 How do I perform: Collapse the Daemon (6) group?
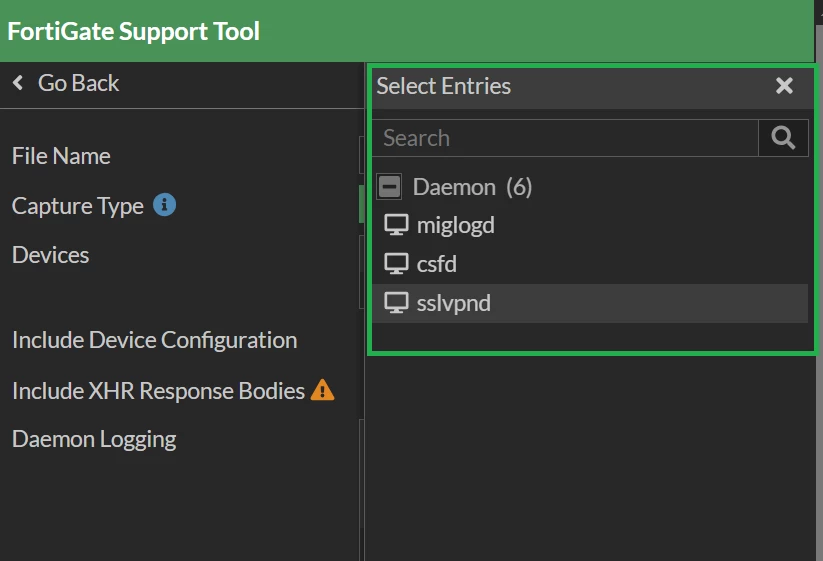point(389,186)
